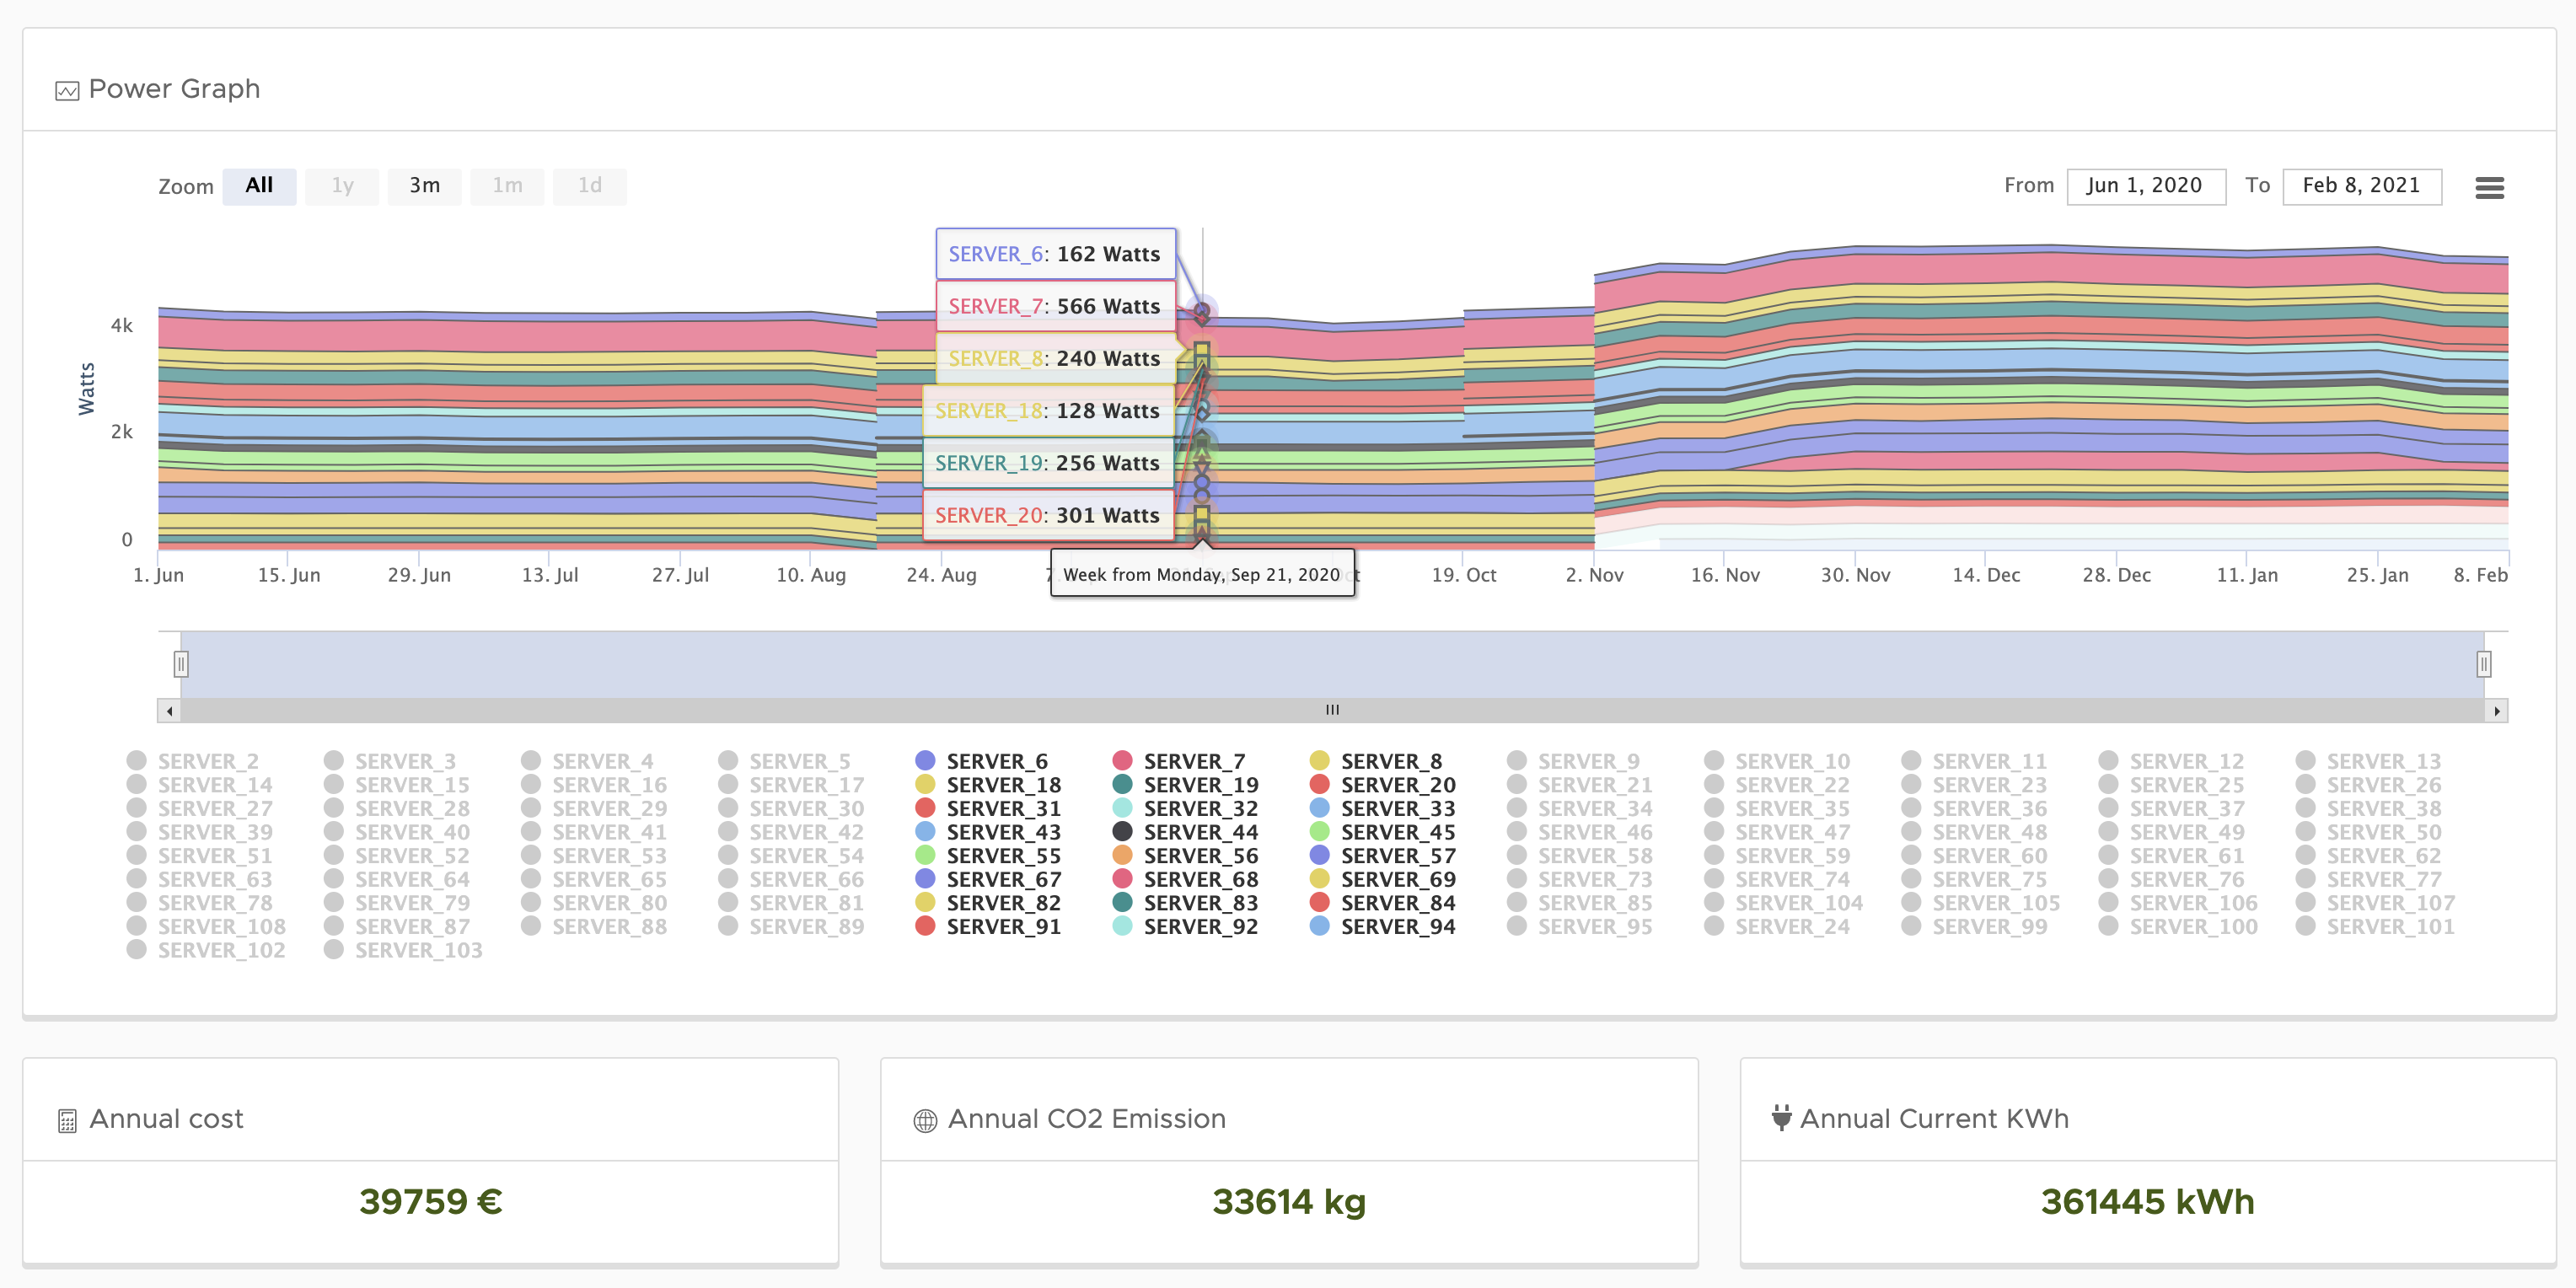Viewport: 2576px width, 1288px height.
Task: Click the Annual Current KWh plug icon
Action: click(1781, 1118)
